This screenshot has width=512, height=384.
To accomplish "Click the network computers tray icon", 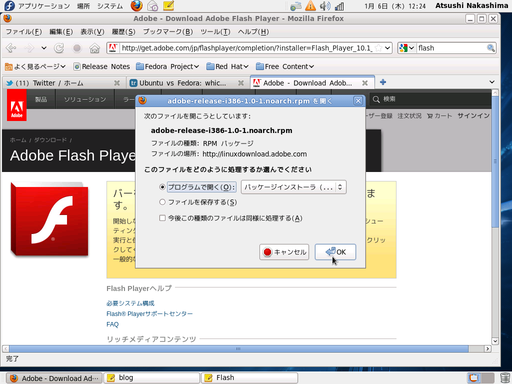I will coord(296,6).
